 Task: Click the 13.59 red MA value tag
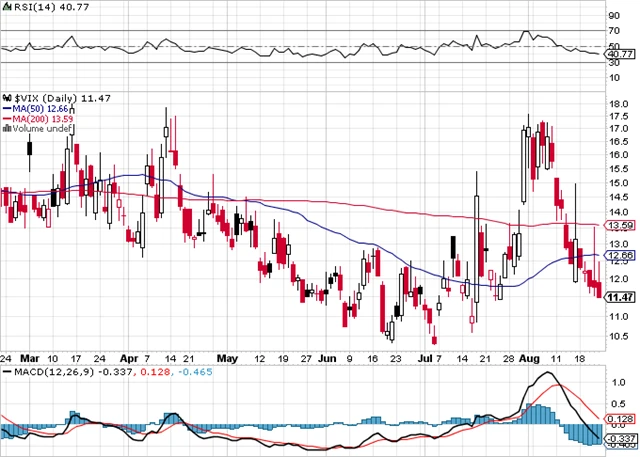pyautogui.click(x=621, y=227)
